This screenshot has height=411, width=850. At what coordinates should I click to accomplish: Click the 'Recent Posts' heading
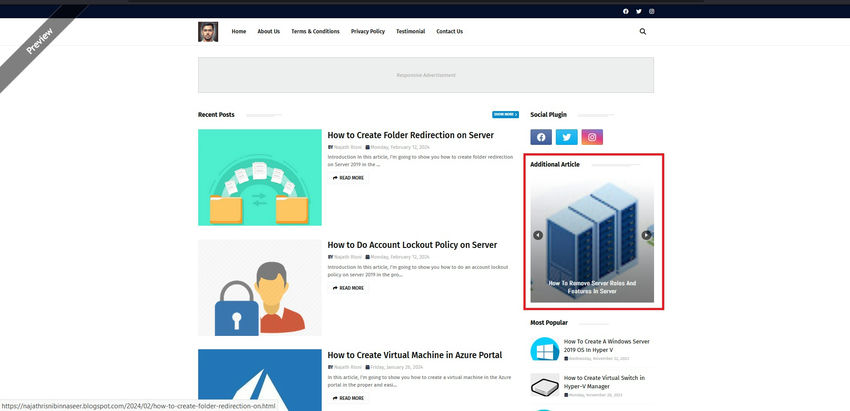[216, 114]
